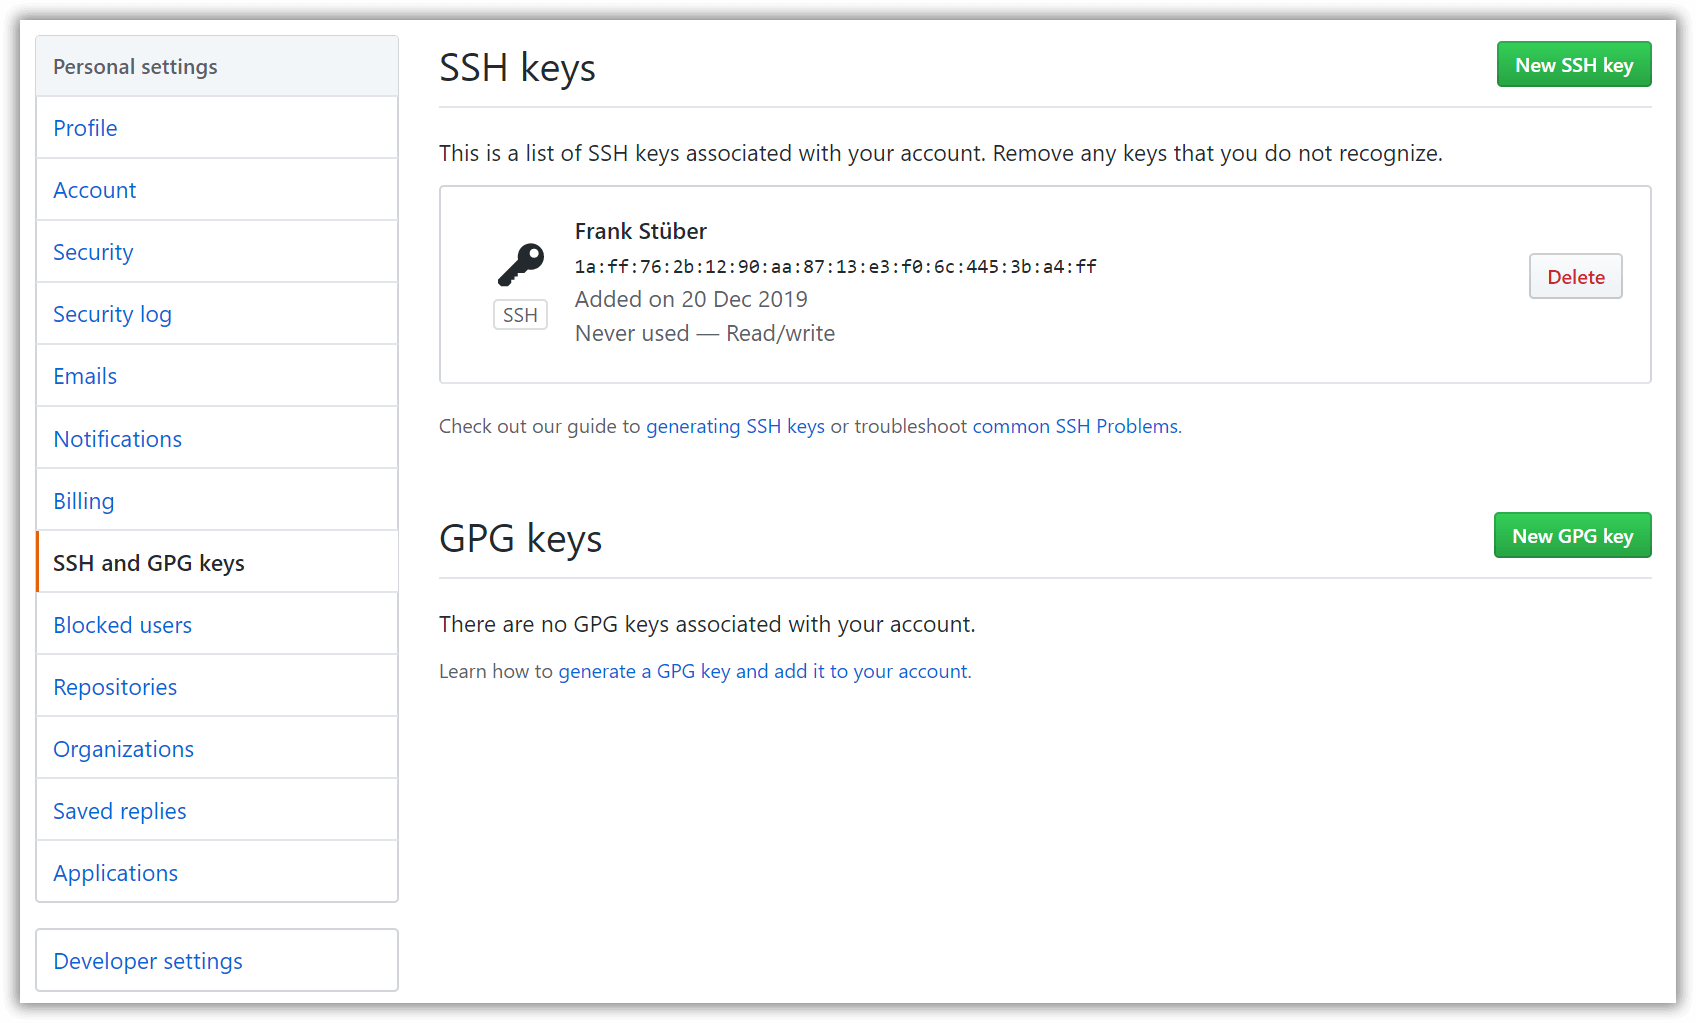Open Notifications settings
Image resolution: width=1696 pixels, height=1023 pixels.
click(117, 438)
